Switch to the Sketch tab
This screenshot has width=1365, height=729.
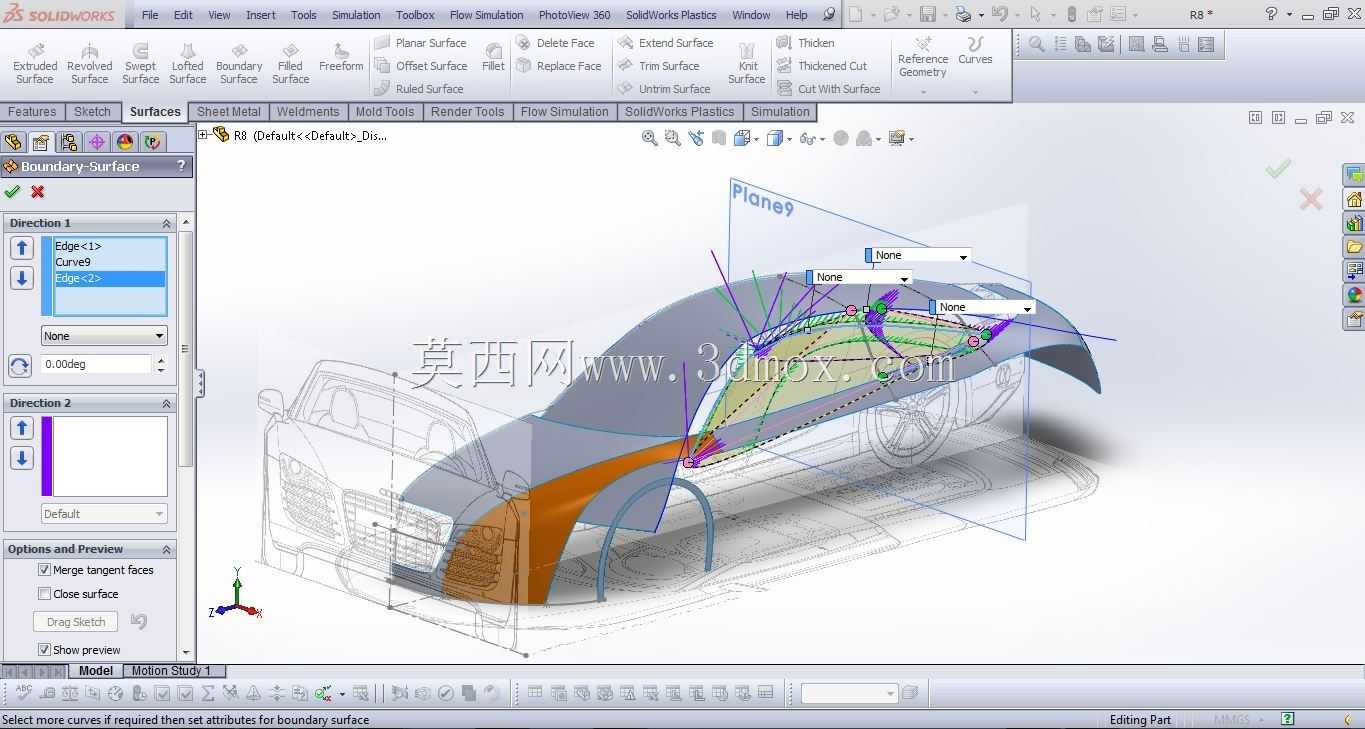click(92, 112)
